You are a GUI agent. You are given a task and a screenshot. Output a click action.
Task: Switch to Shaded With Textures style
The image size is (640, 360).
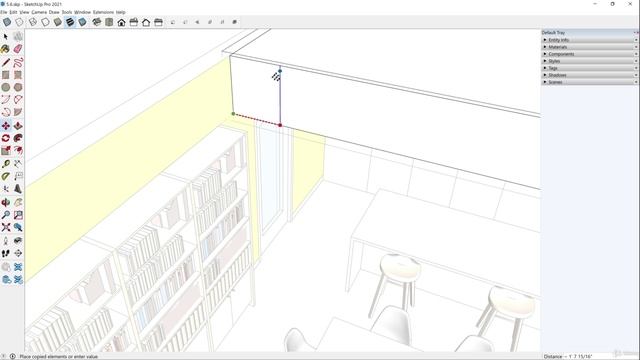[x=70, y=22]
